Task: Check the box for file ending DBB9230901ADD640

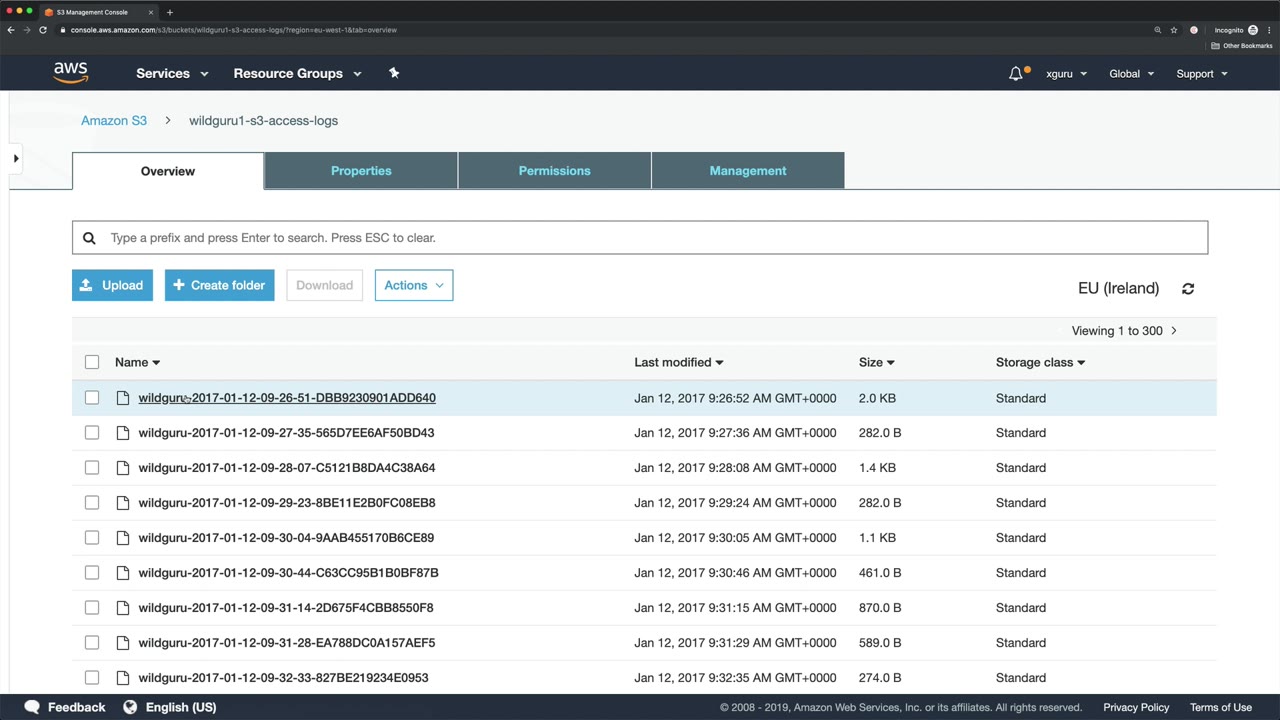Action: click(92, 398)
